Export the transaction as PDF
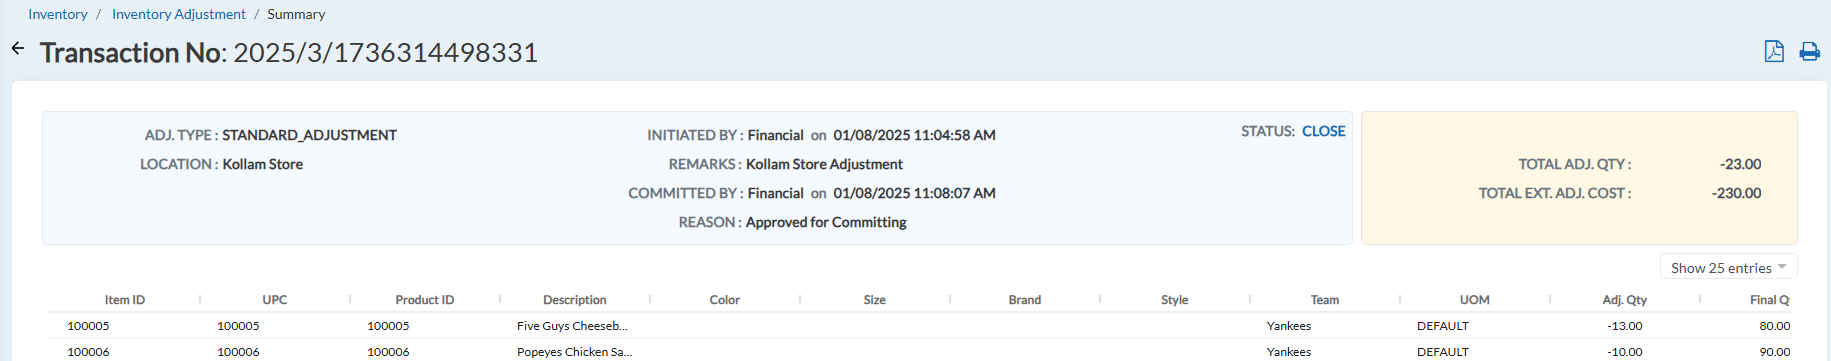Viewport: 1831px width, 361px height. [x=1774, y=51]
